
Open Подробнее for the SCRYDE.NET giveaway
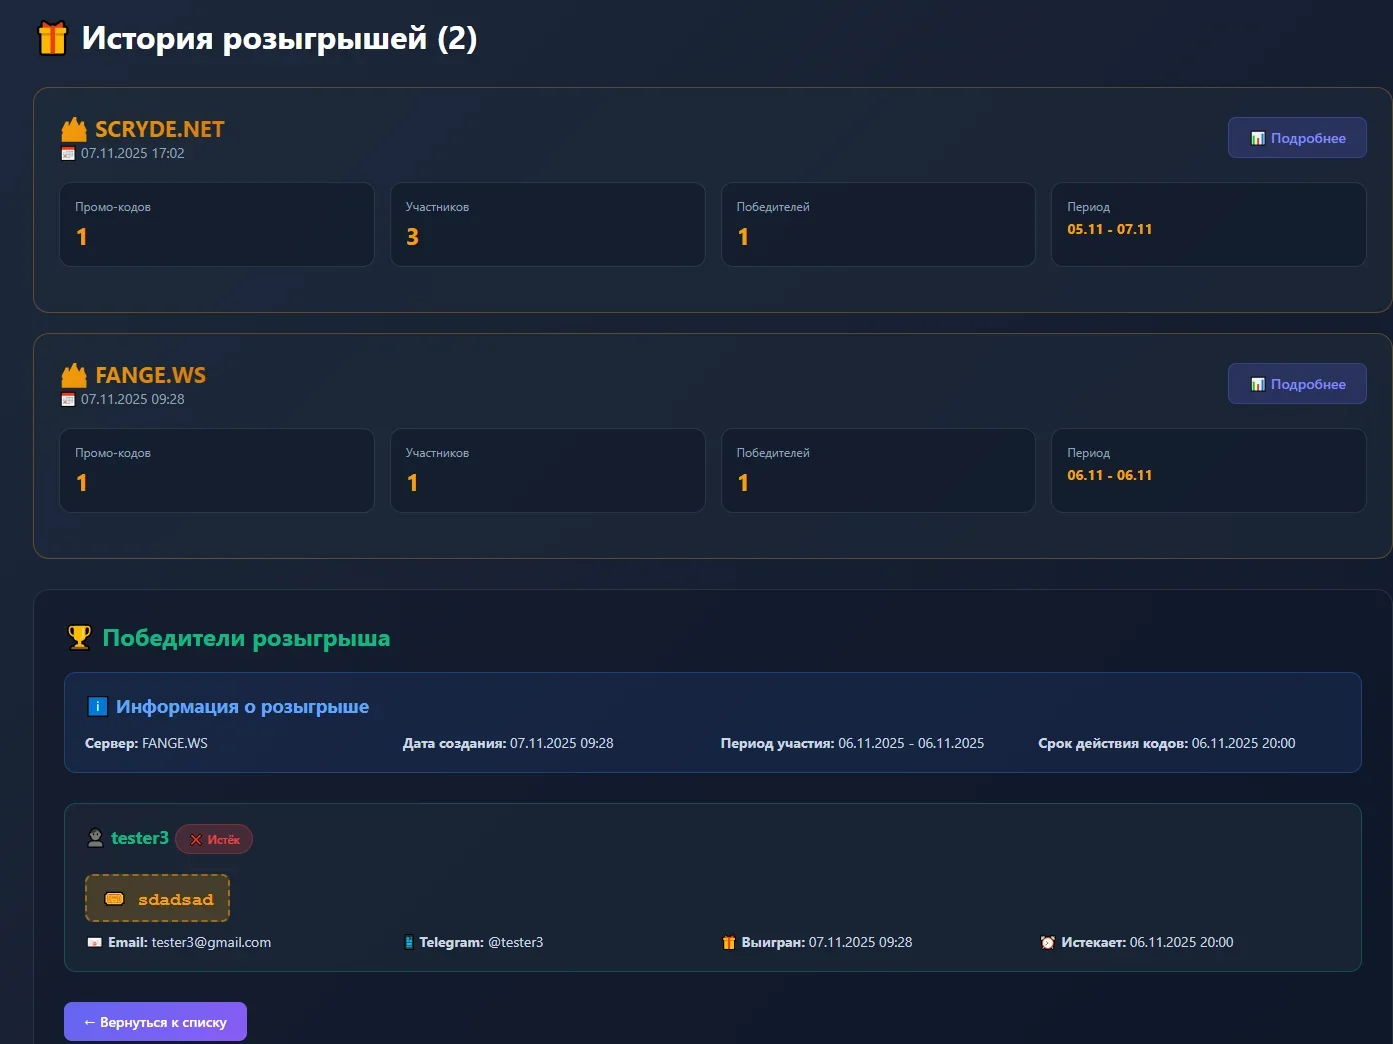(1296, 138)
